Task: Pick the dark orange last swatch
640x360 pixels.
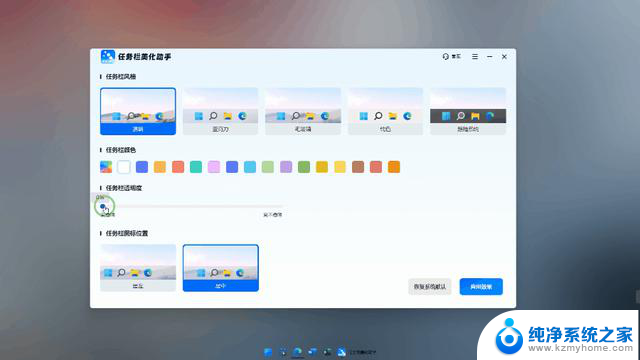Action: (394, 167)
